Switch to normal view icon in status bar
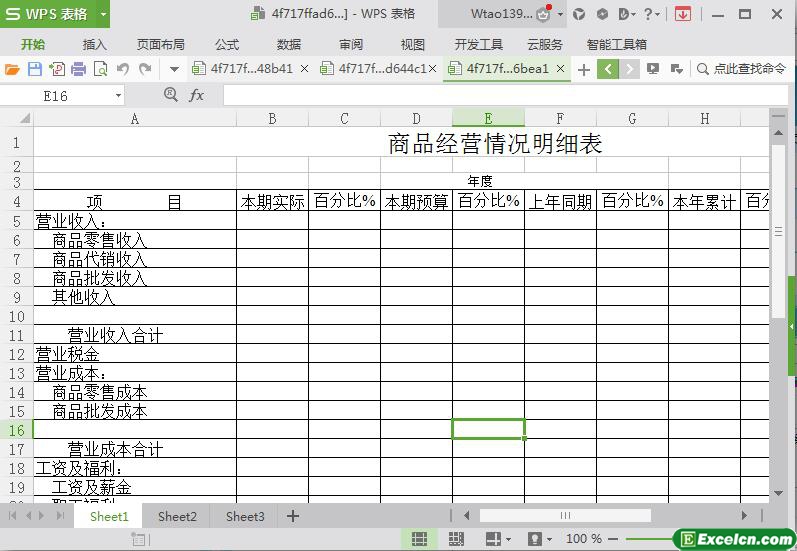 (419, 539)
